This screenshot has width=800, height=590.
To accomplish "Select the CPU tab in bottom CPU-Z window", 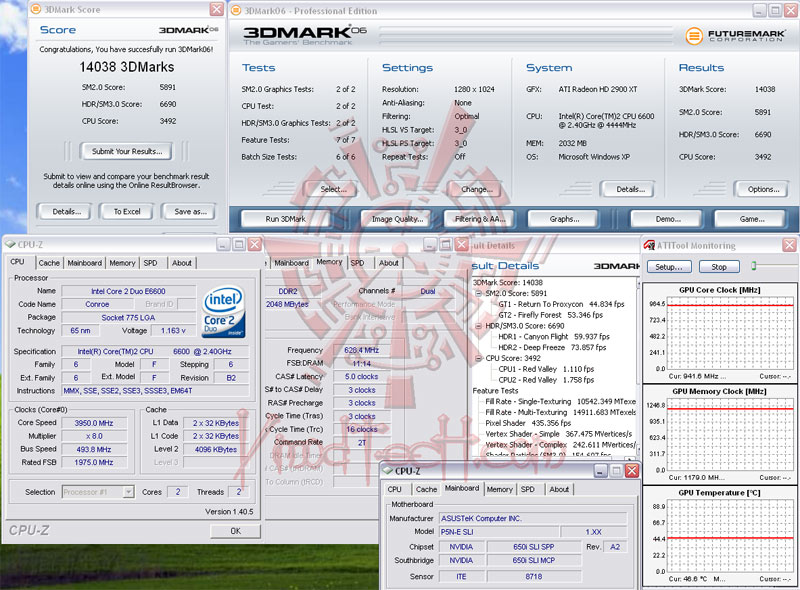I will pos(394,489).
